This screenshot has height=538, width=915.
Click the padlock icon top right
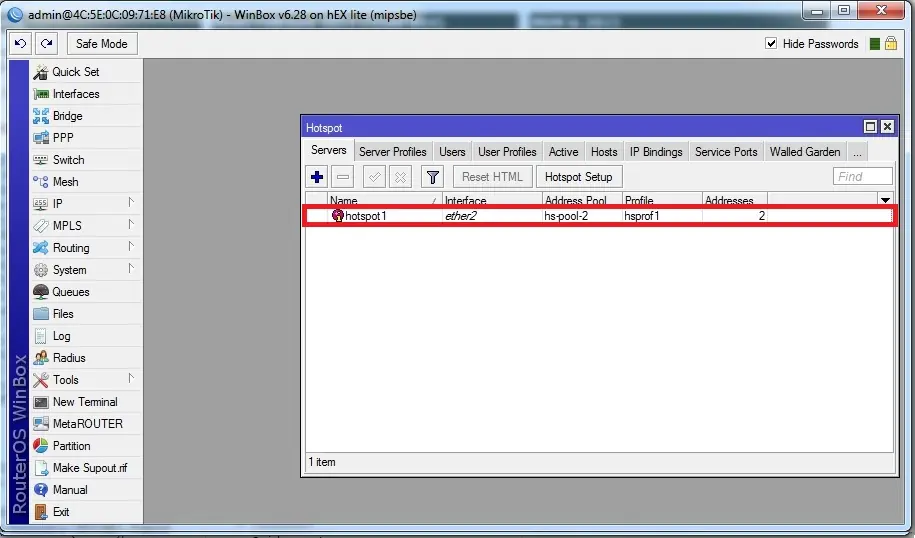[890, 44]
